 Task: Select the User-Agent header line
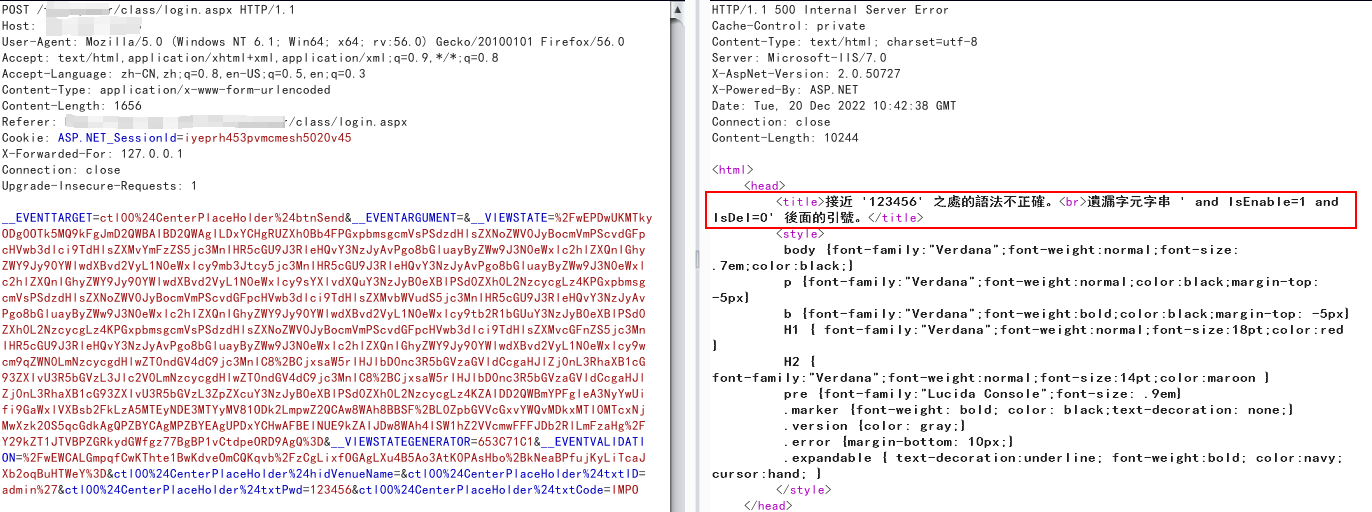pos(313,42)
